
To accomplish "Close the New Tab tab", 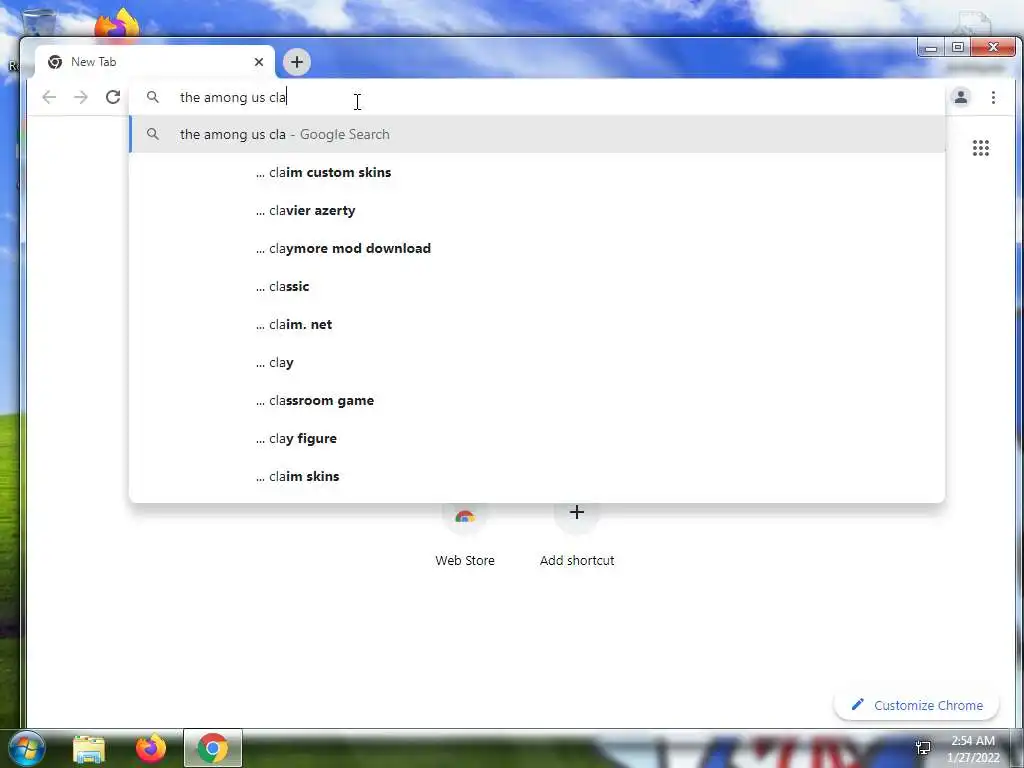I will pos(259,62).
